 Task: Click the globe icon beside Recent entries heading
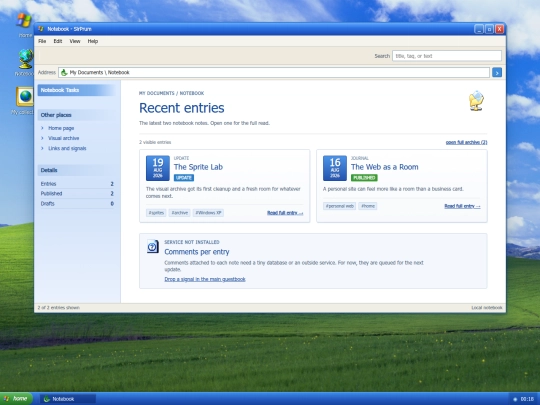(x=476, y=101)
